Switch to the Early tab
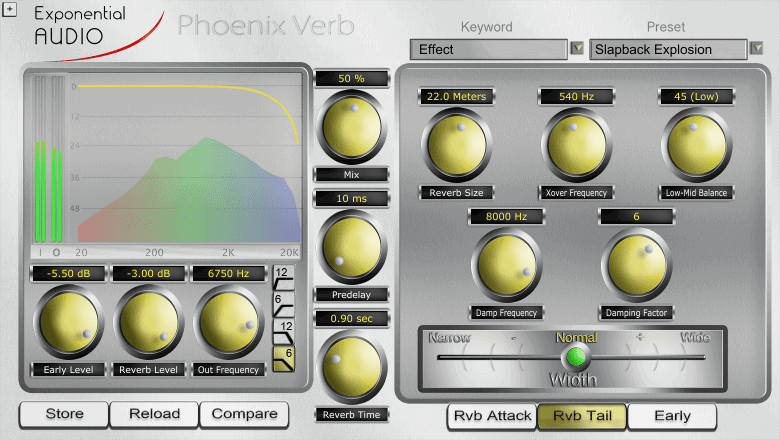 pyautogui.click(x=673, y=416)
